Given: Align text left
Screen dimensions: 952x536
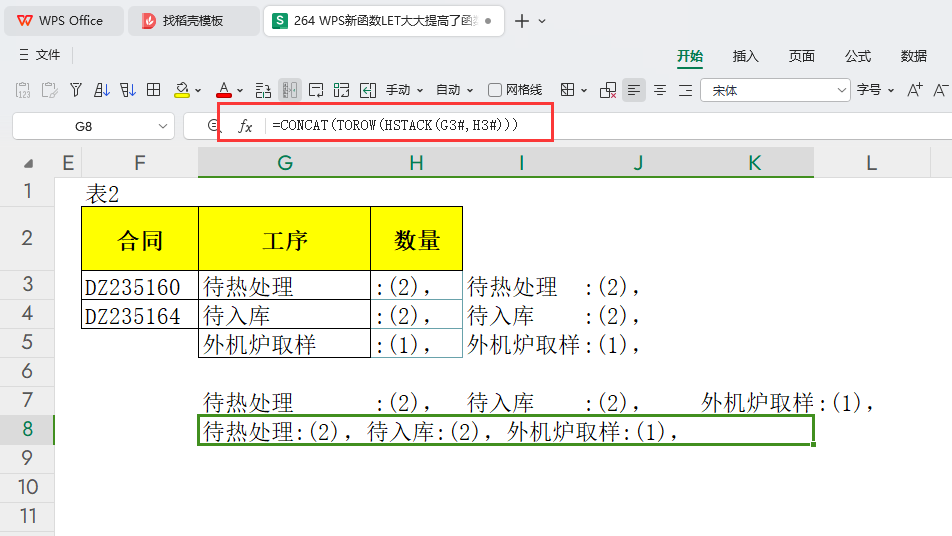Looking at the screenshot, I should tap(634, 90).
